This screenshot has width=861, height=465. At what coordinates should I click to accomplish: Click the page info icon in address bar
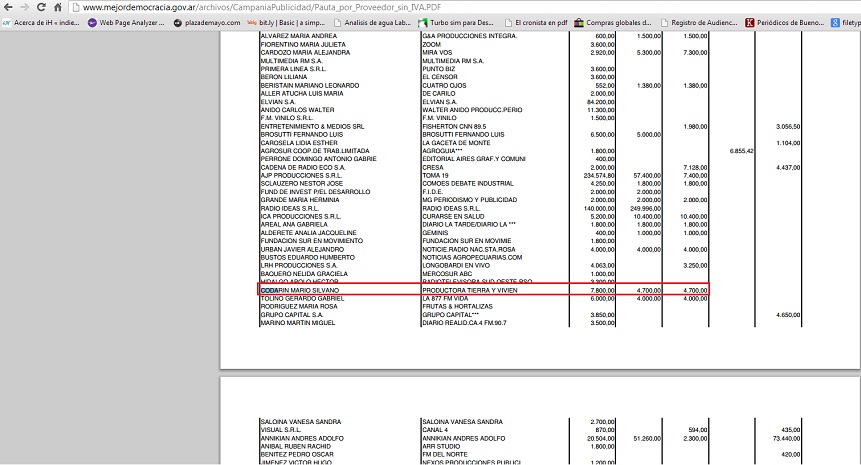(76, 8)
